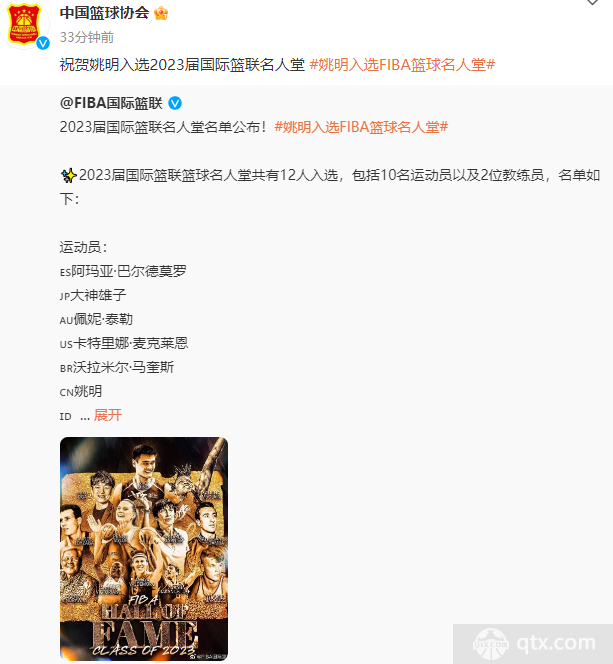613x664 pixels.
Task: Click the verified badge next to FIBA国际篮联
Action: 175,103
